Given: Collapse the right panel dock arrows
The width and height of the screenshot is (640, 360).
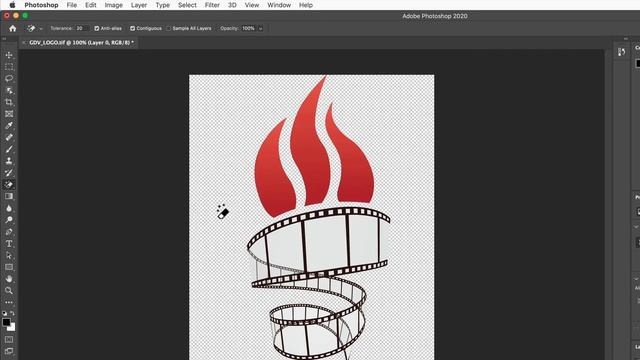Looking at the screenshot, I should 626,39.
